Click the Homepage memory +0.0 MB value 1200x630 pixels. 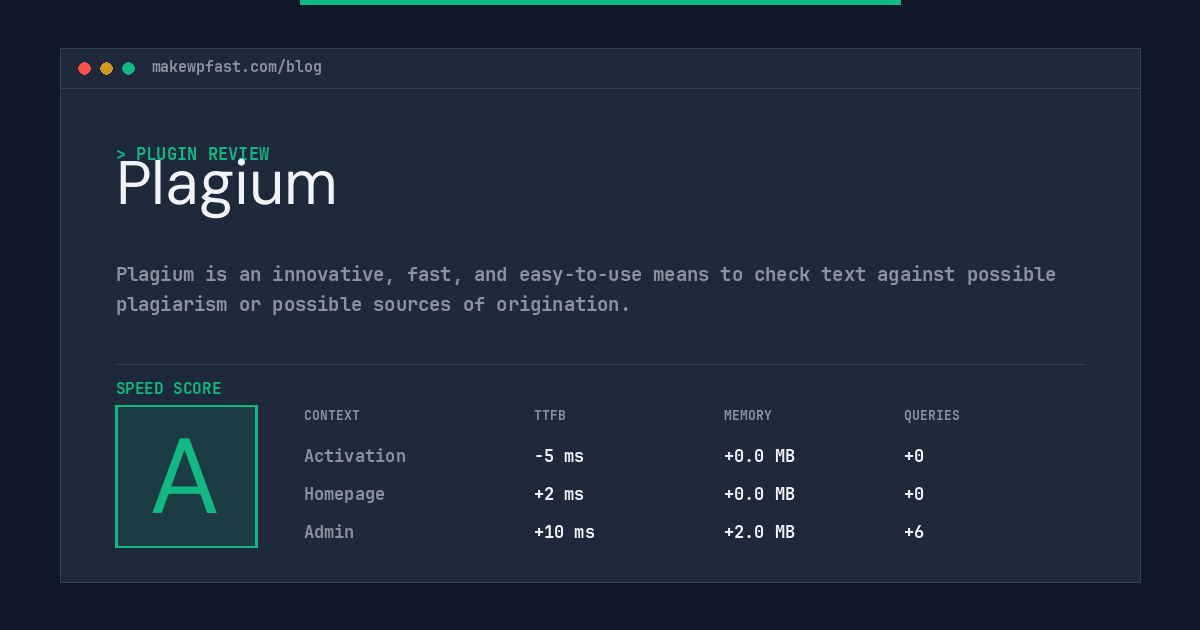pos(759,494)
